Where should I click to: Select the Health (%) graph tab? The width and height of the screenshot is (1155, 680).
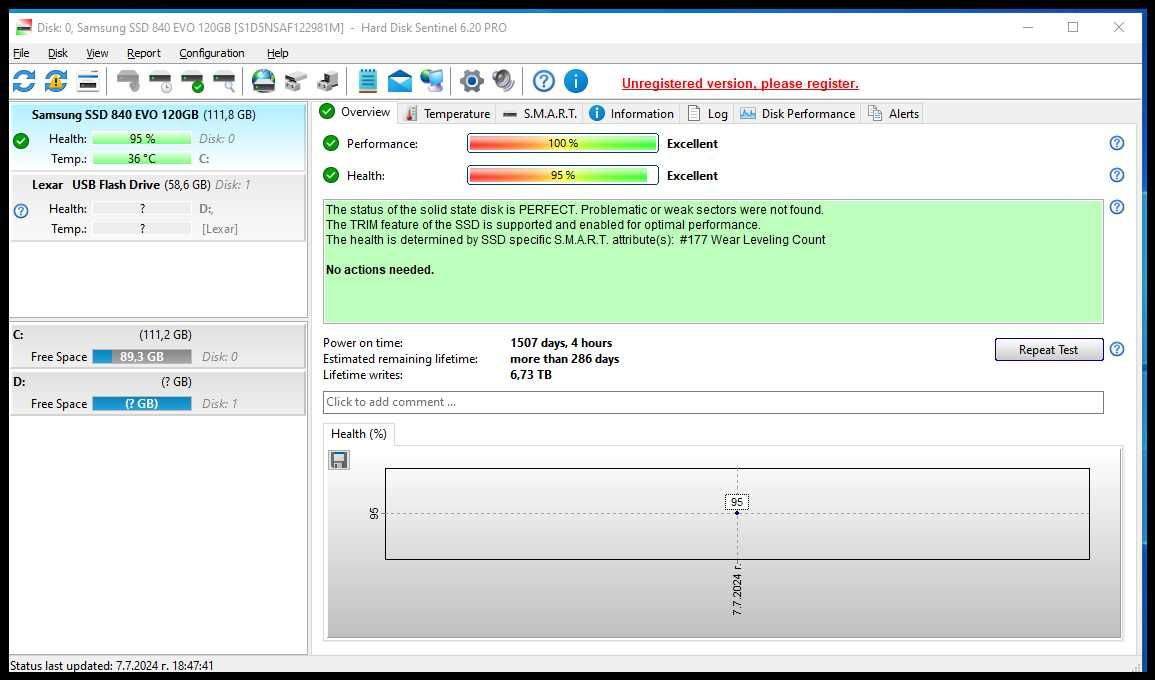[x=359, y=434]
